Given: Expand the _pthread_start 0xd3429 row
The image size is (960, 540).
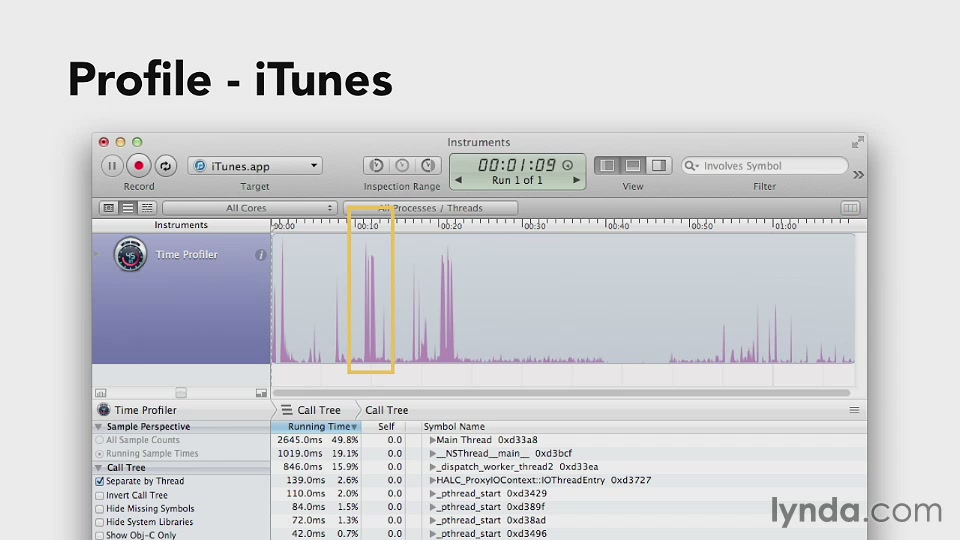Looking at the screenshot, I should [x=432, y=493].
